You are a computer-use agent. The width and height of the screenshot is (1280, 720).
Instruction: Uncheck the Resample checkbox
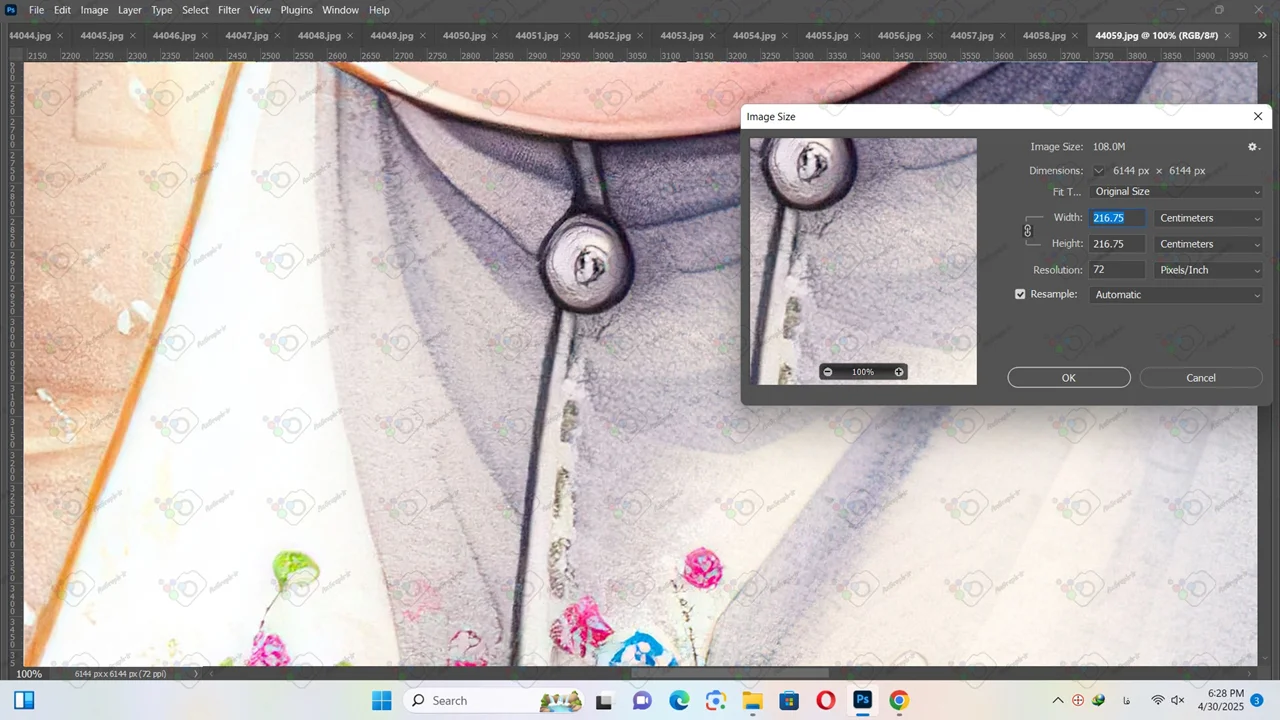point(1020,295)
